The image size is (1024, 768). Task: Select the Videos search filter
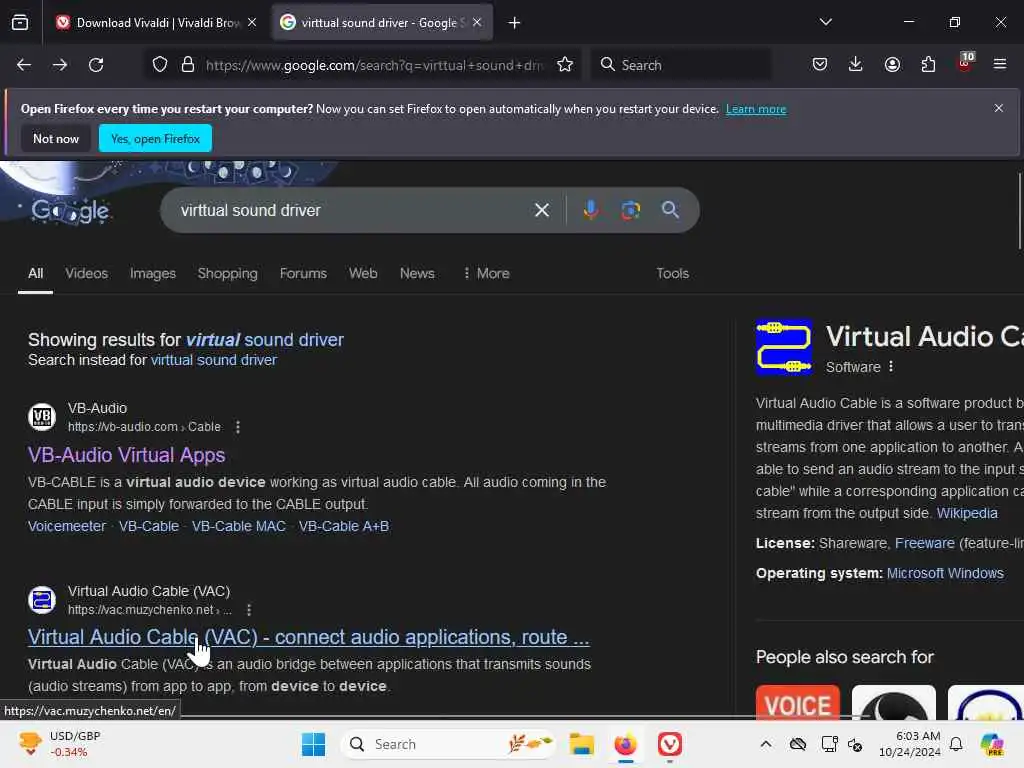87,274
